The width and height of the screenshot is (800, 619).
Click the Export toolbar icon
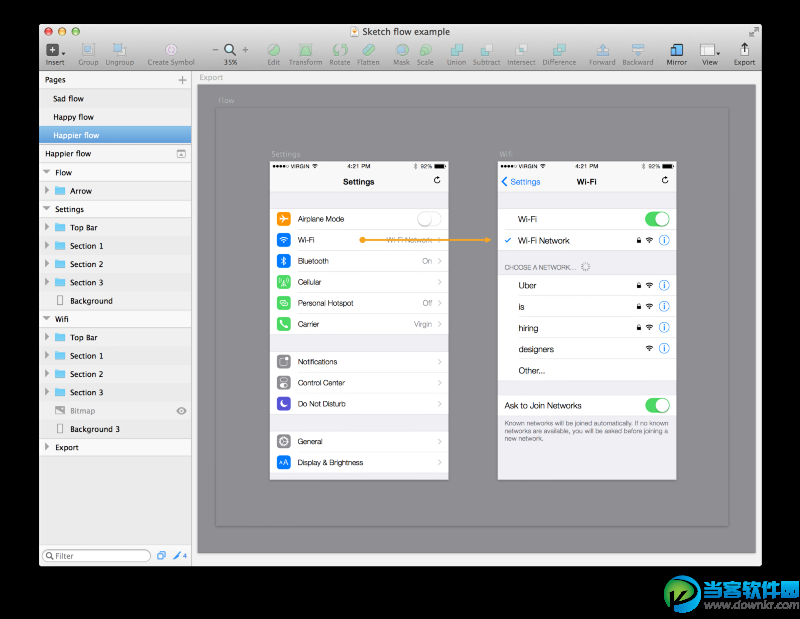(744, 49)
